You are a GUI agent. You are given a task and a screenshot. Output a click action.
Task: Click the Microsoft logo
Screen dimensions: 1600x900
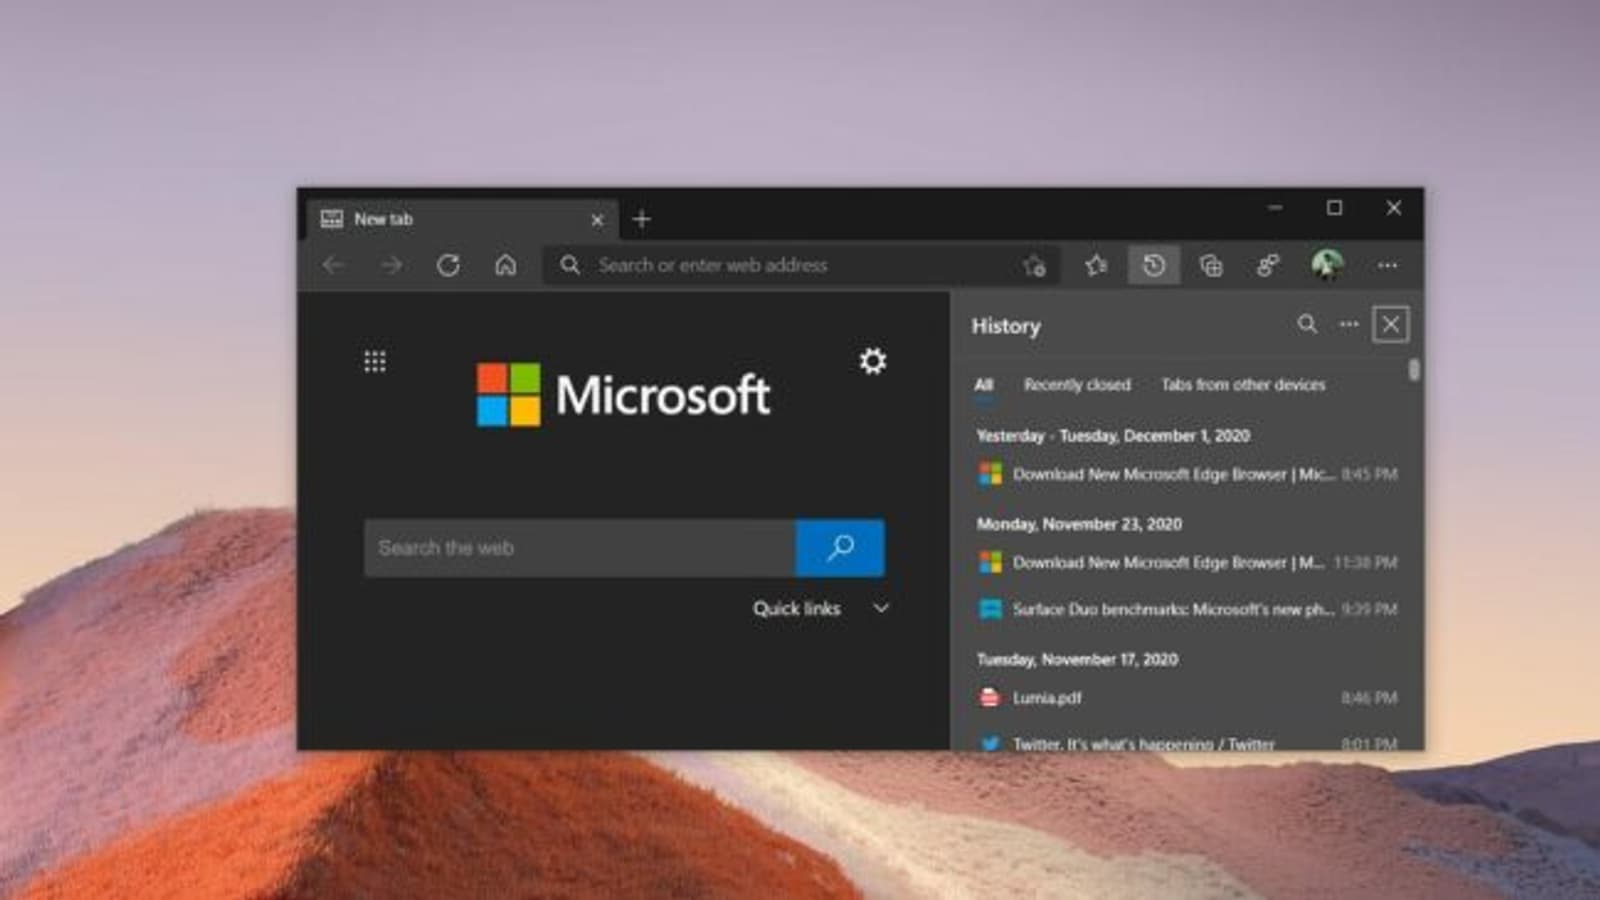point(623,395)
